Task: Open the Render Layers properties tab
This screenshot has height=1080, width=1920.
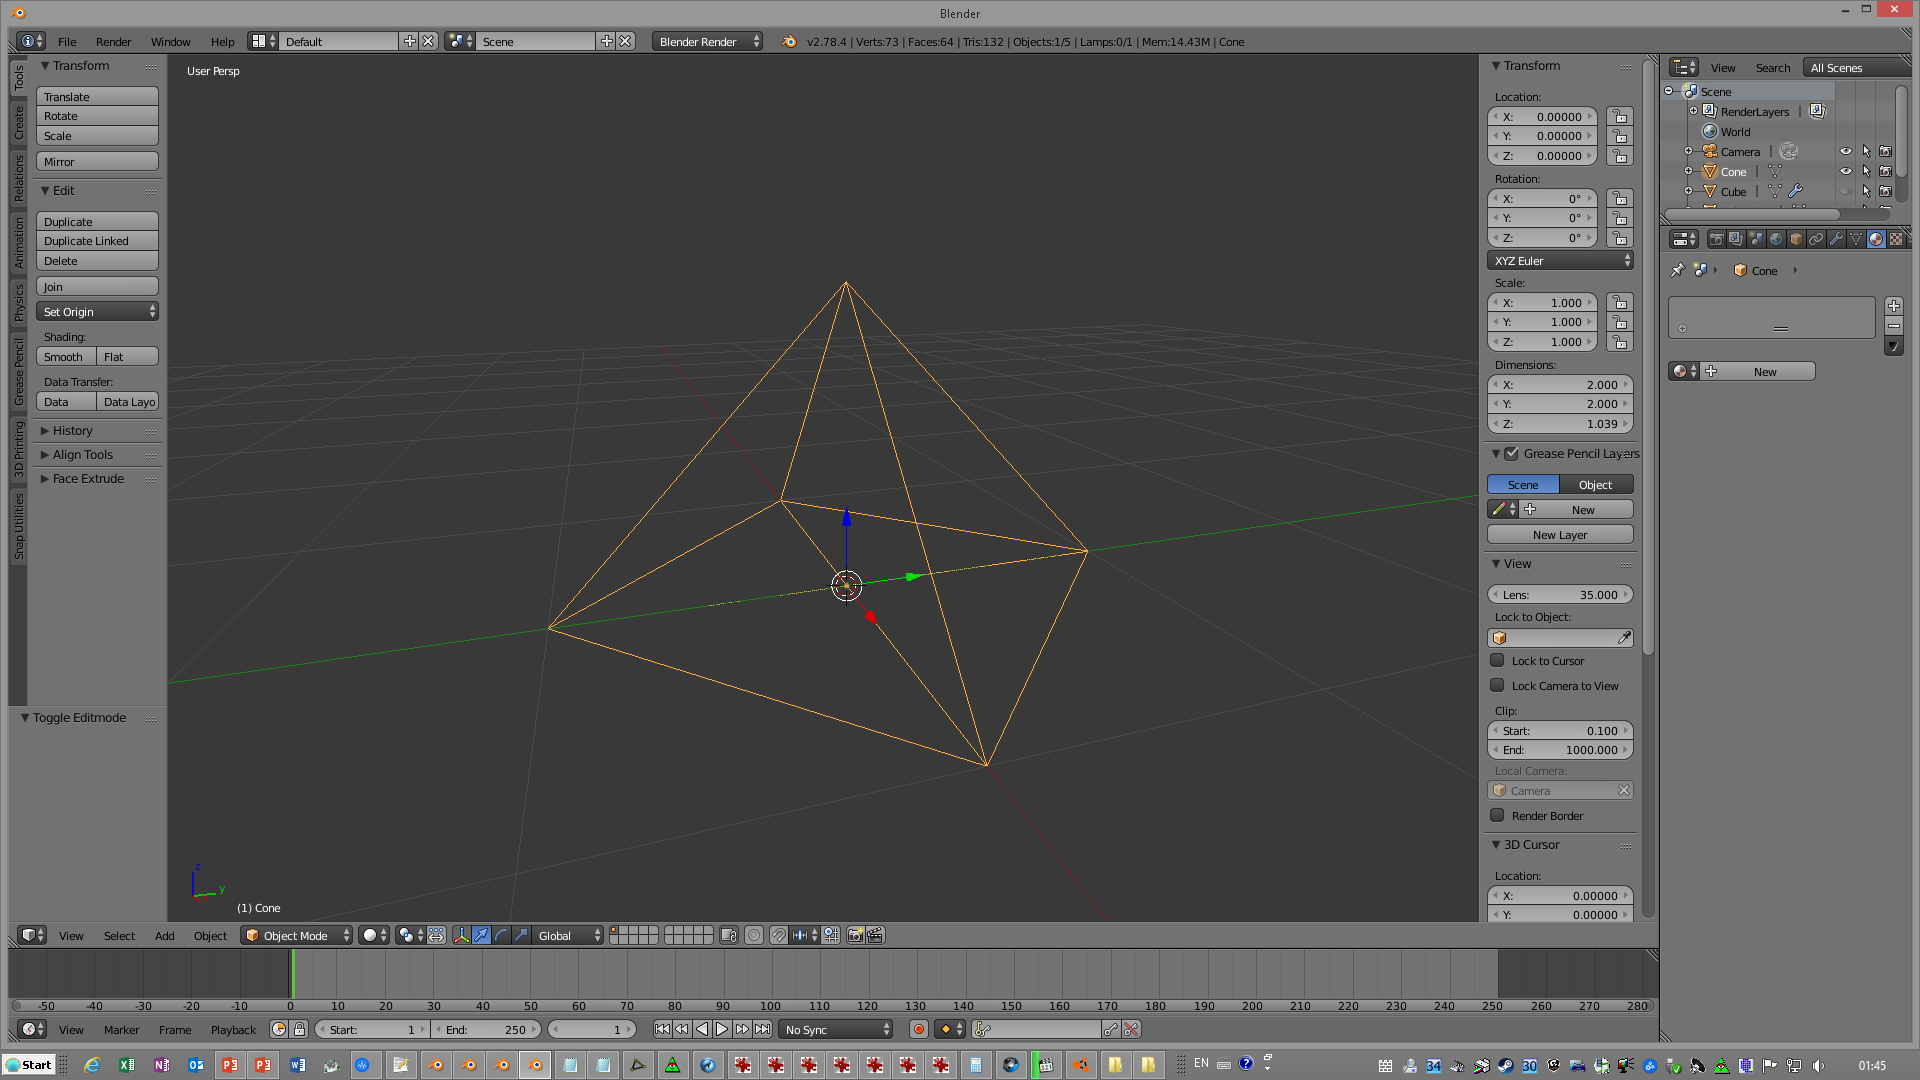Action: (x=1736, y=239)
